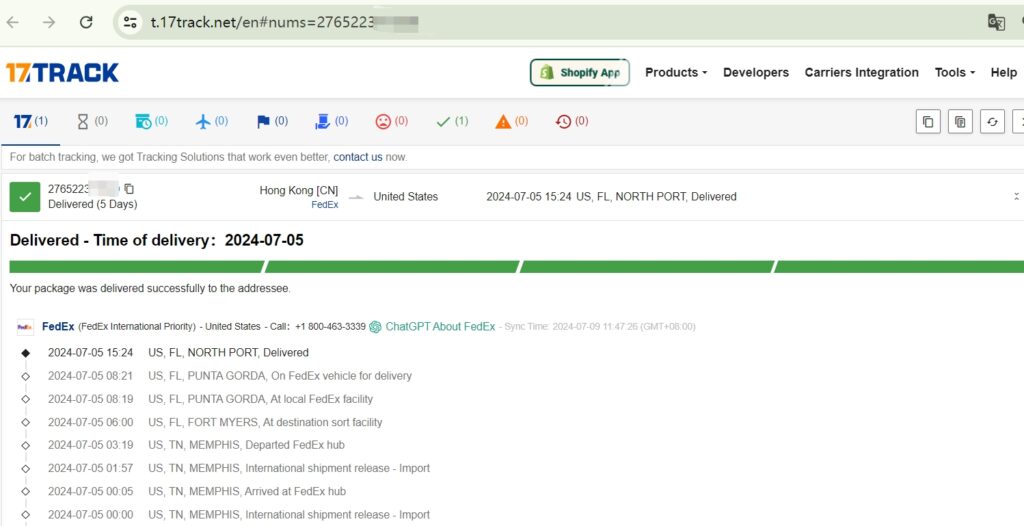Select the orange warning alert (0) tab
1024x526 pixels.
coord(512,122)
